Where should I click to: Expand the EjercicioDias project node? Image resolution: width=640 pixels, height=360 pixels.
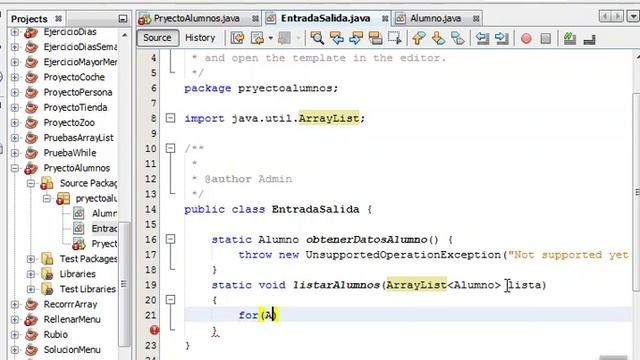15,32
